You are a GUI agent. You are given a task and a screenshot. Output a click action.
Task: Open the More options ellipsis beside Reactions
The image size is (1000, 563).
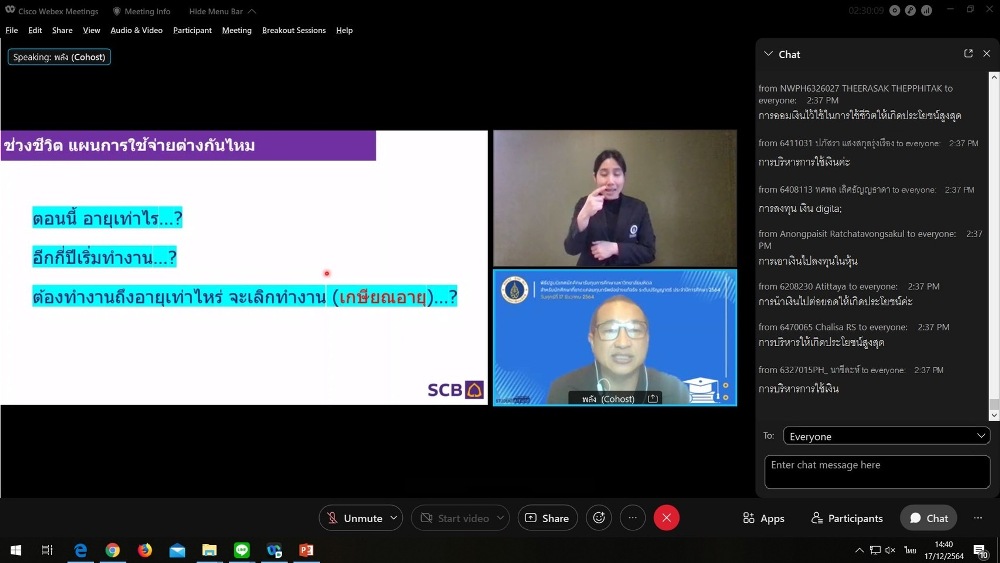click(632, 518)
